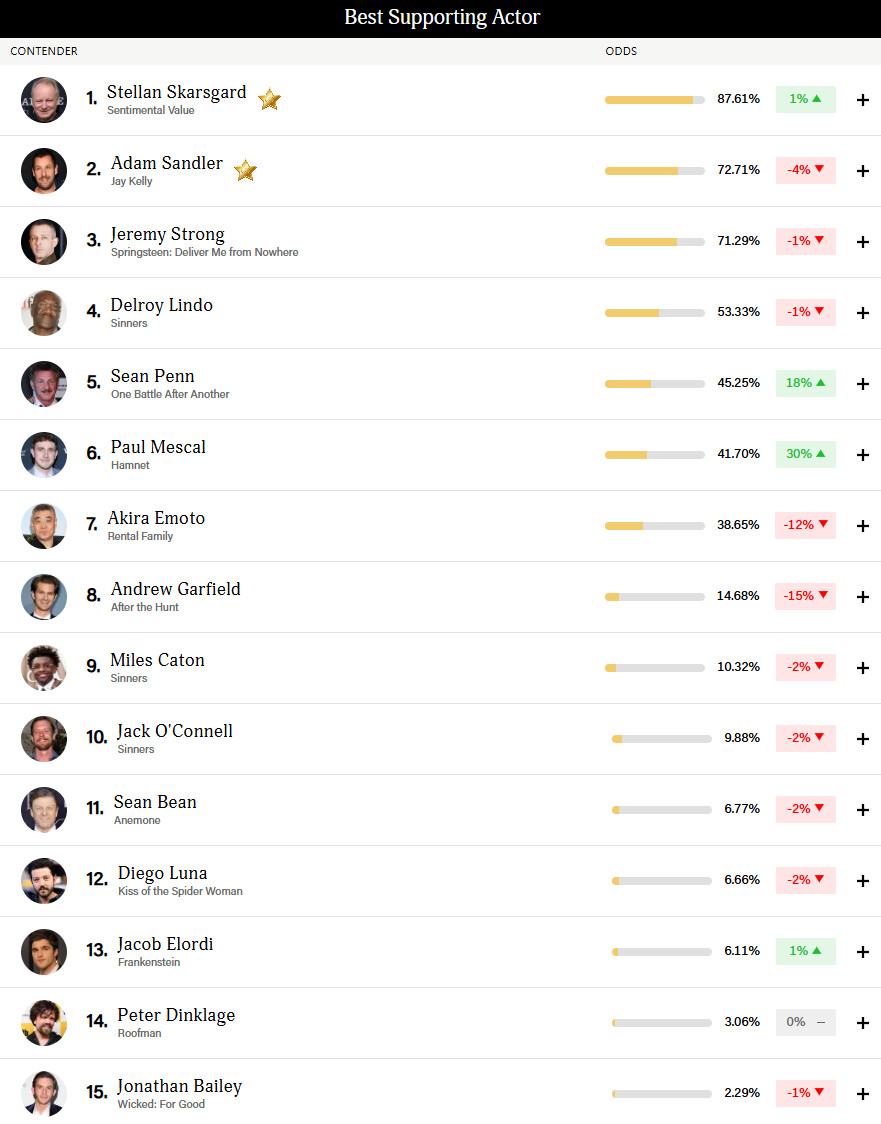This screenshot has width=881, height=1124.
Task: Click the plus icon for Paul Mescal
Action: (863, 455)
